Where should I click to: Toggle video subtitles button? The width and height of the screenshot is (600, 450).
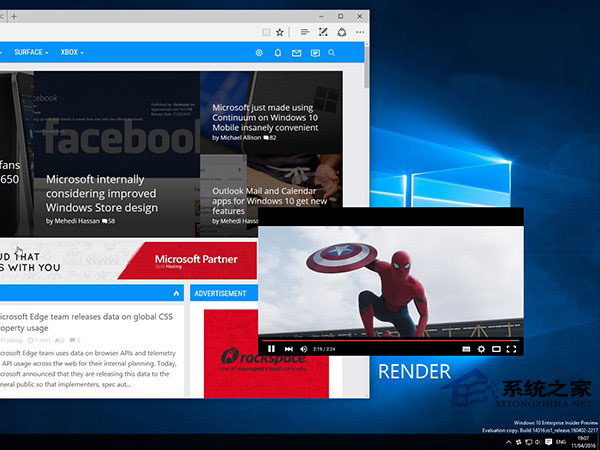466,349
